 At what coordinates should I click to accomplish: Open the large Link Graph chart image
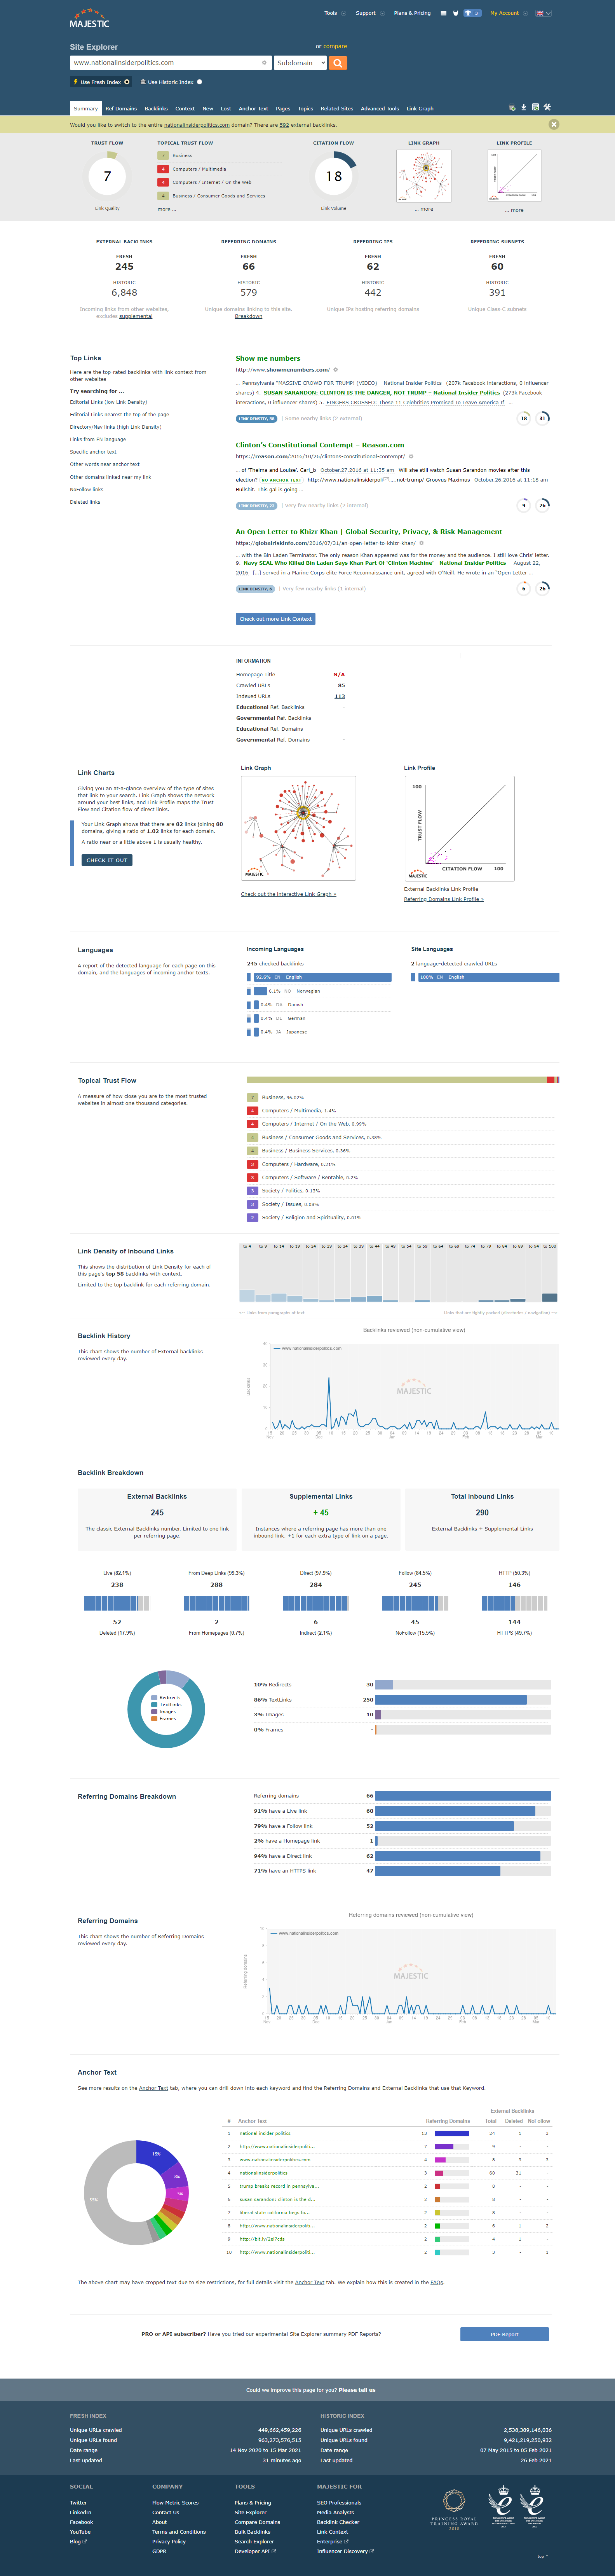[x=298, y=827]
